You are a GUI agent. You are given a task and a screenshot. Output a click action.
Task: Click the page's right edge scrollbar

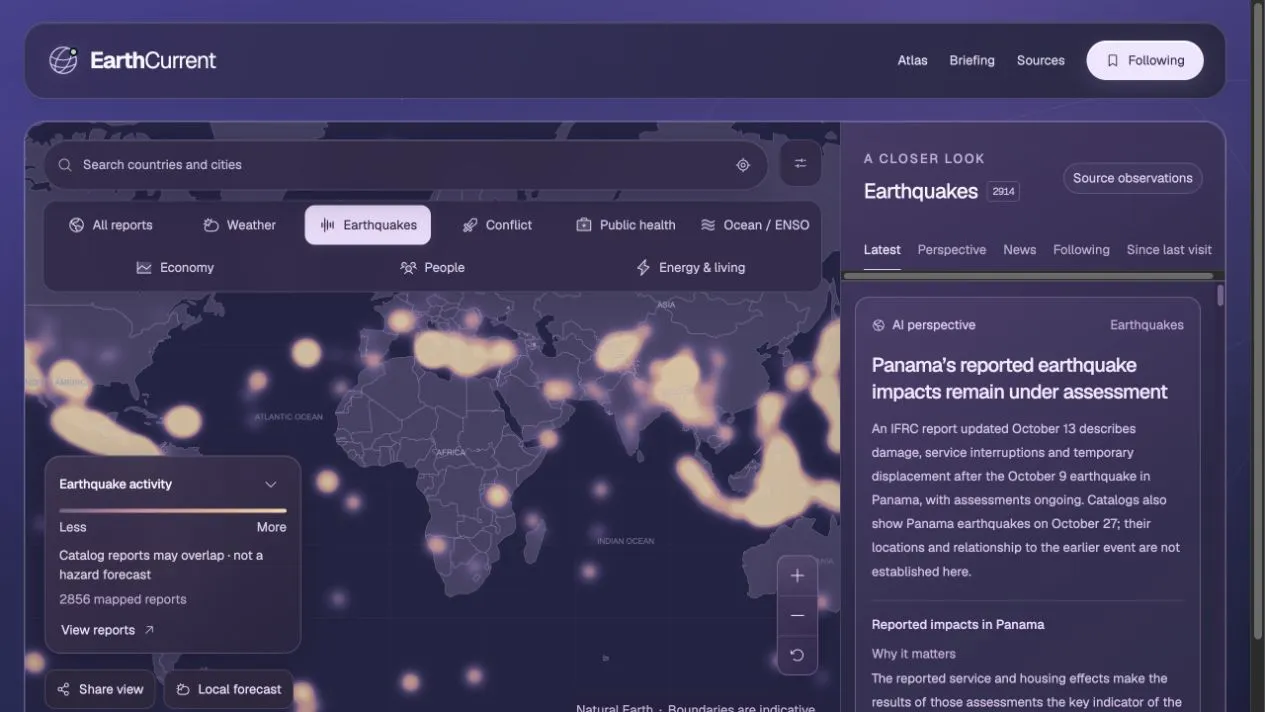(1258, 320)
